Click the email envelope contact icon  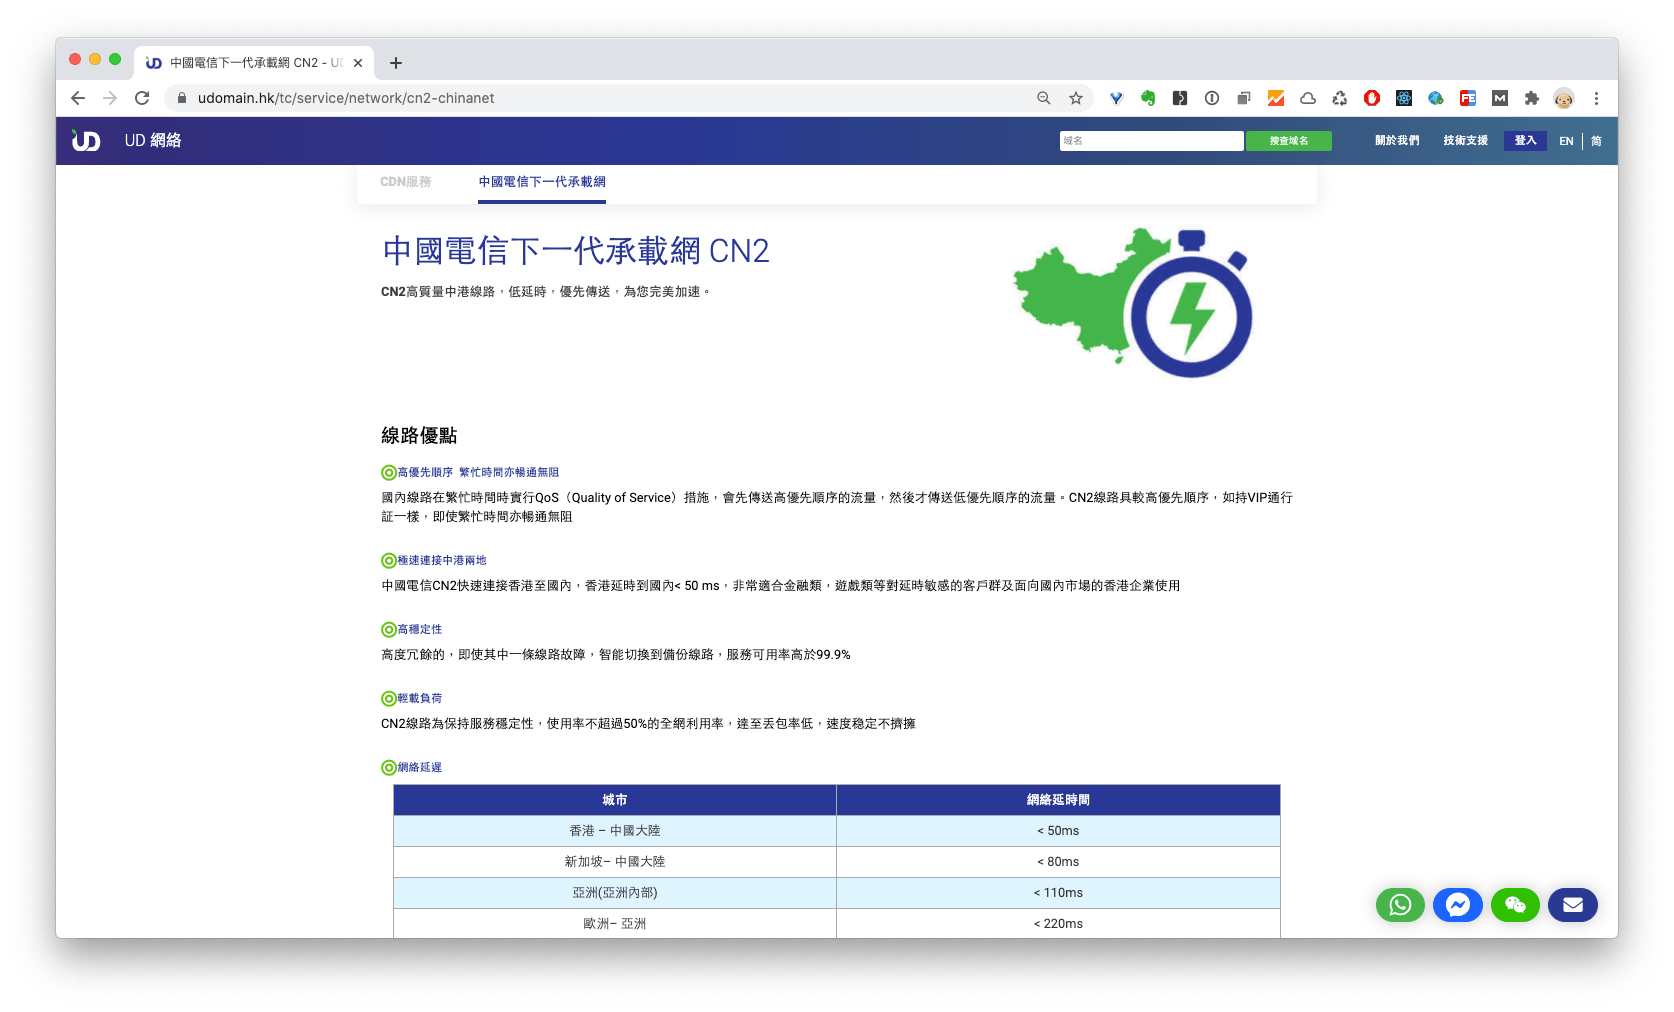pyautogui.click(x=1572, y=905)
